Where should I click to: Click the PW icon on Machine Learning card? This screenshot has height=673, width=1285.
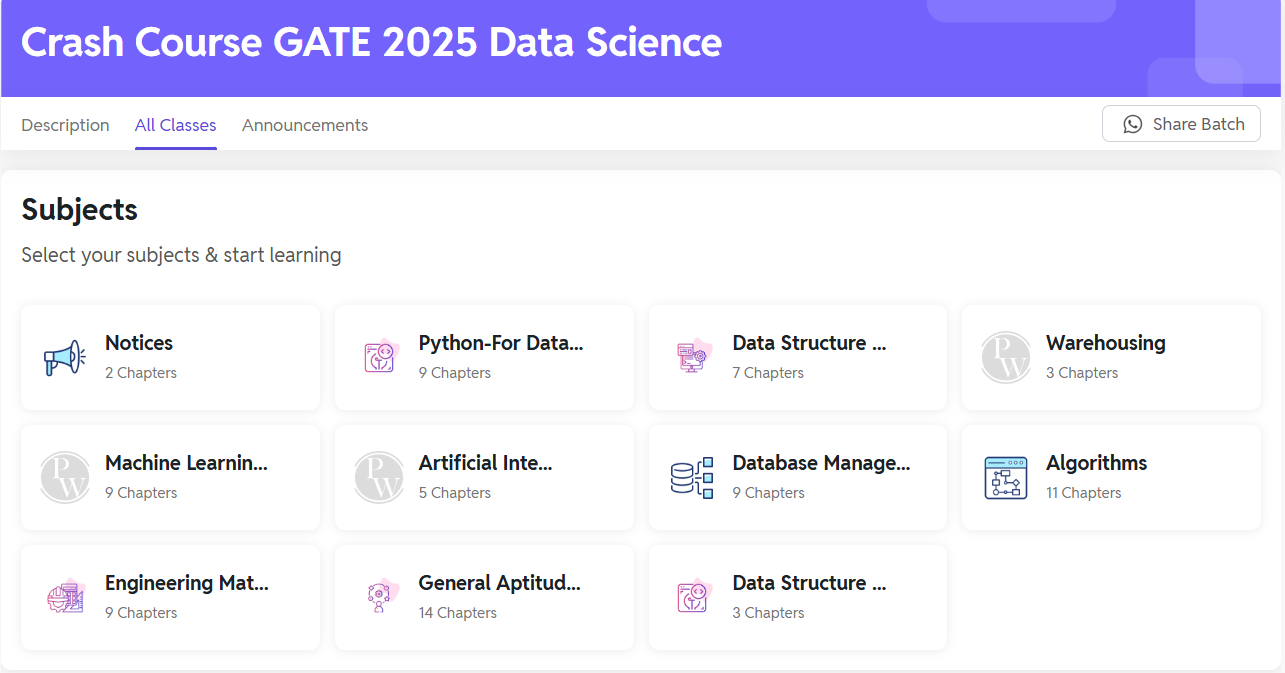click(64, 477)
